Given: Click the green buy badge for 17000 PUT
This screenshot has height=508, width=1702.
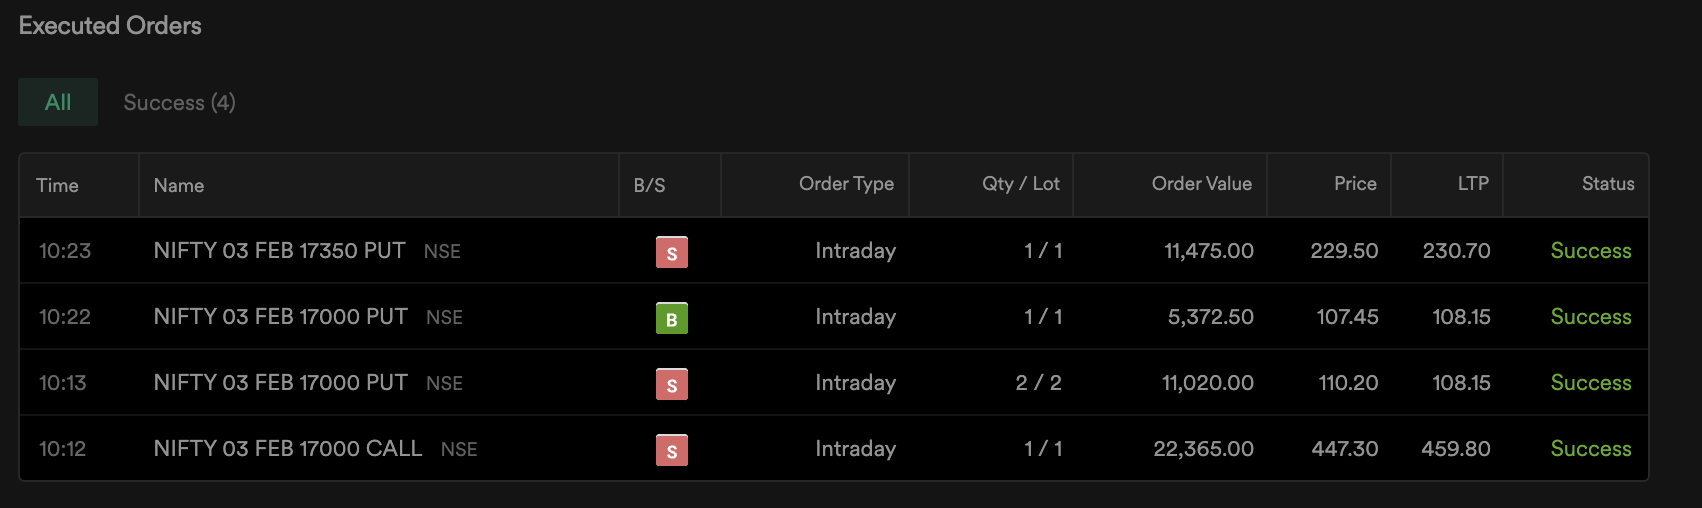Looking at the screenshot, I should coord(671,318).
